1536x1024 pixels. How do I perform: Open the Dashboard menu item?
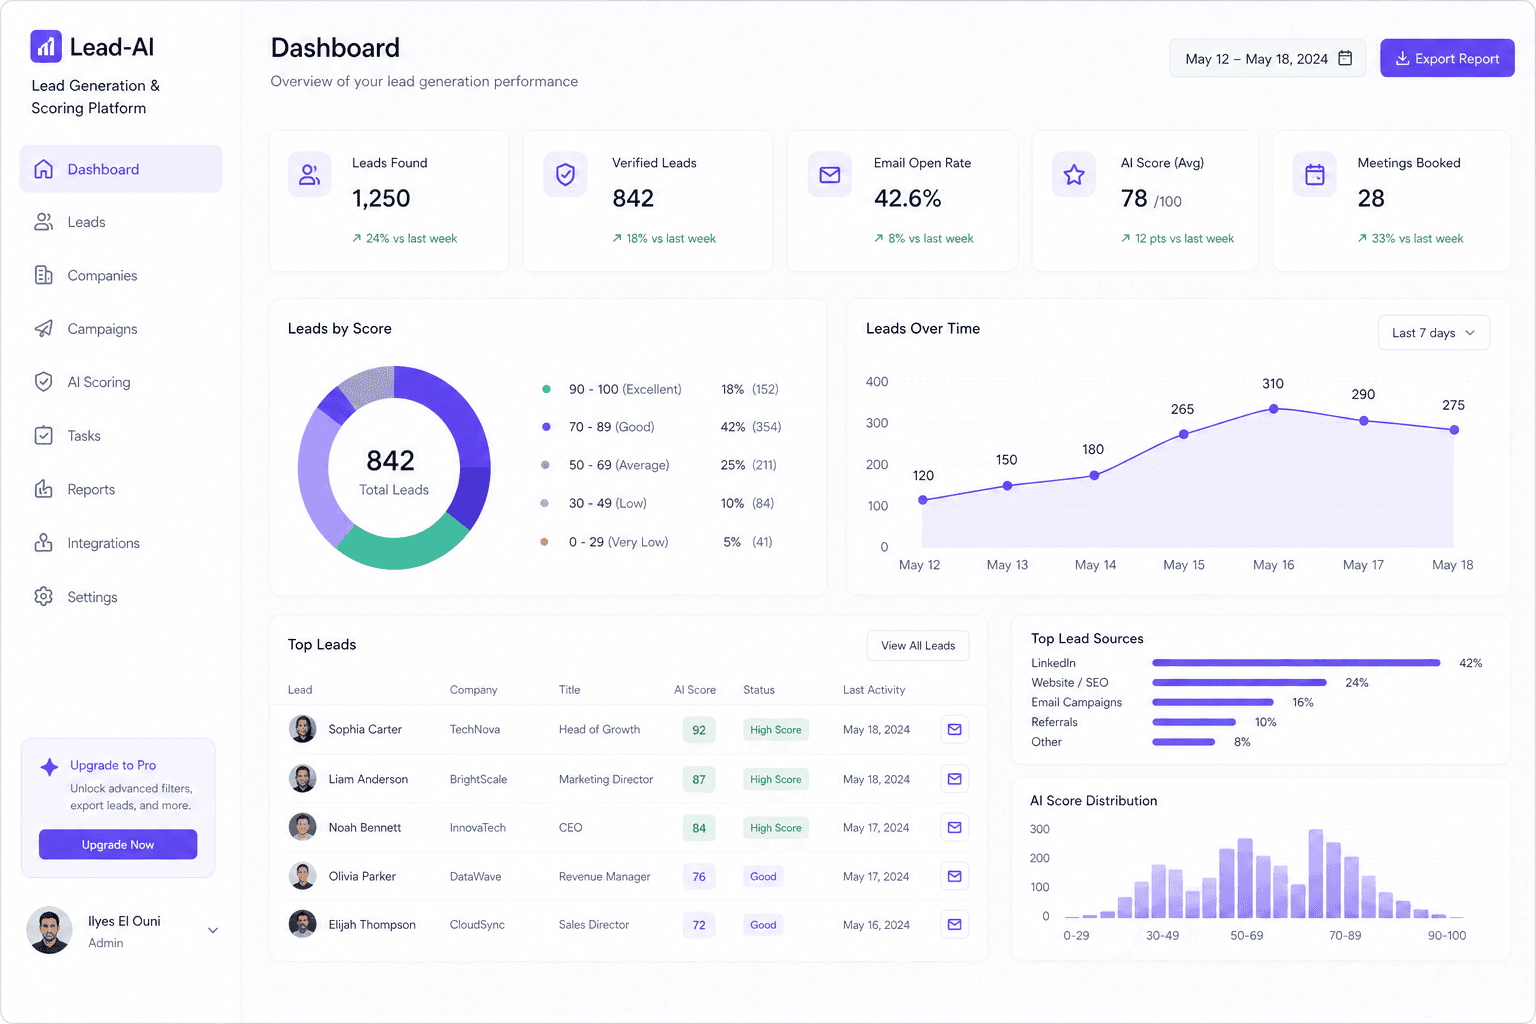[x=121, y=169]
